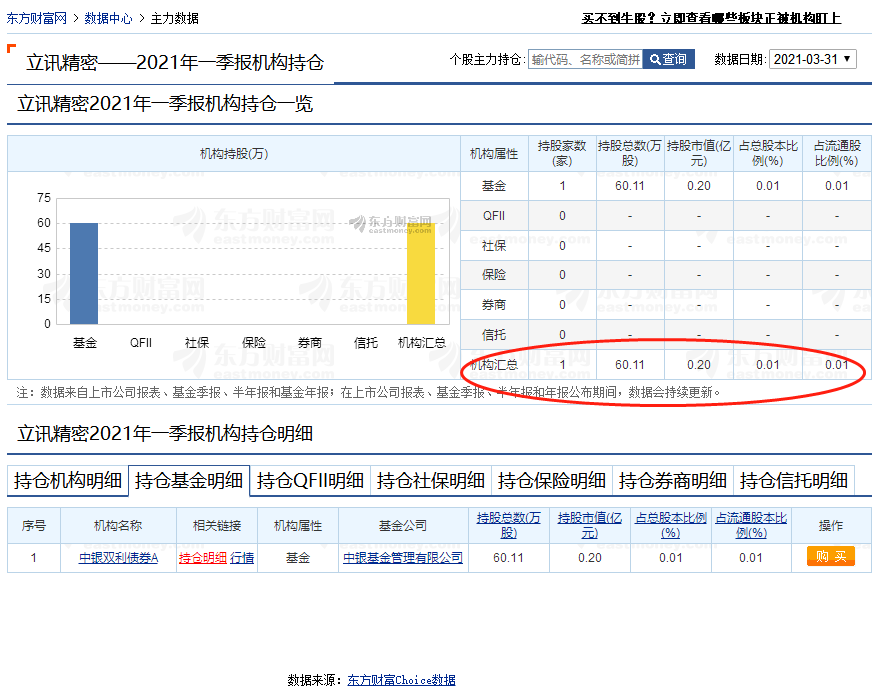Click the 买不到牛股 promotional banner link

pyautogui.click(x=711, y=18)
